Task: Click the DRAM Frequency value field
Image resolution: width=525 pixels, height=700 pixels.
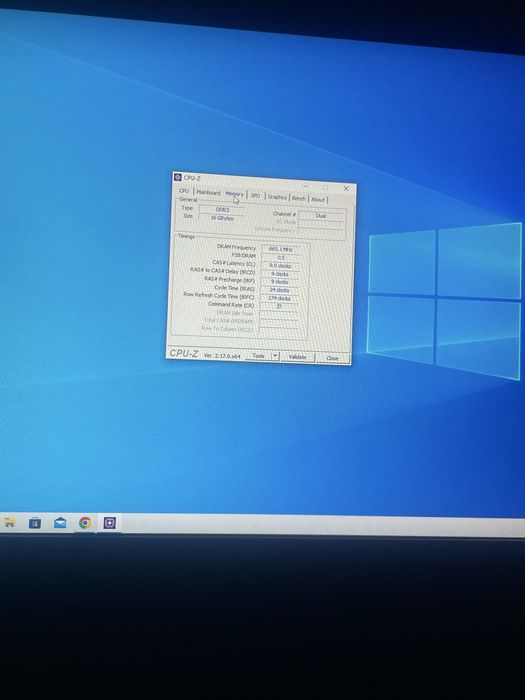Action: 280,250
